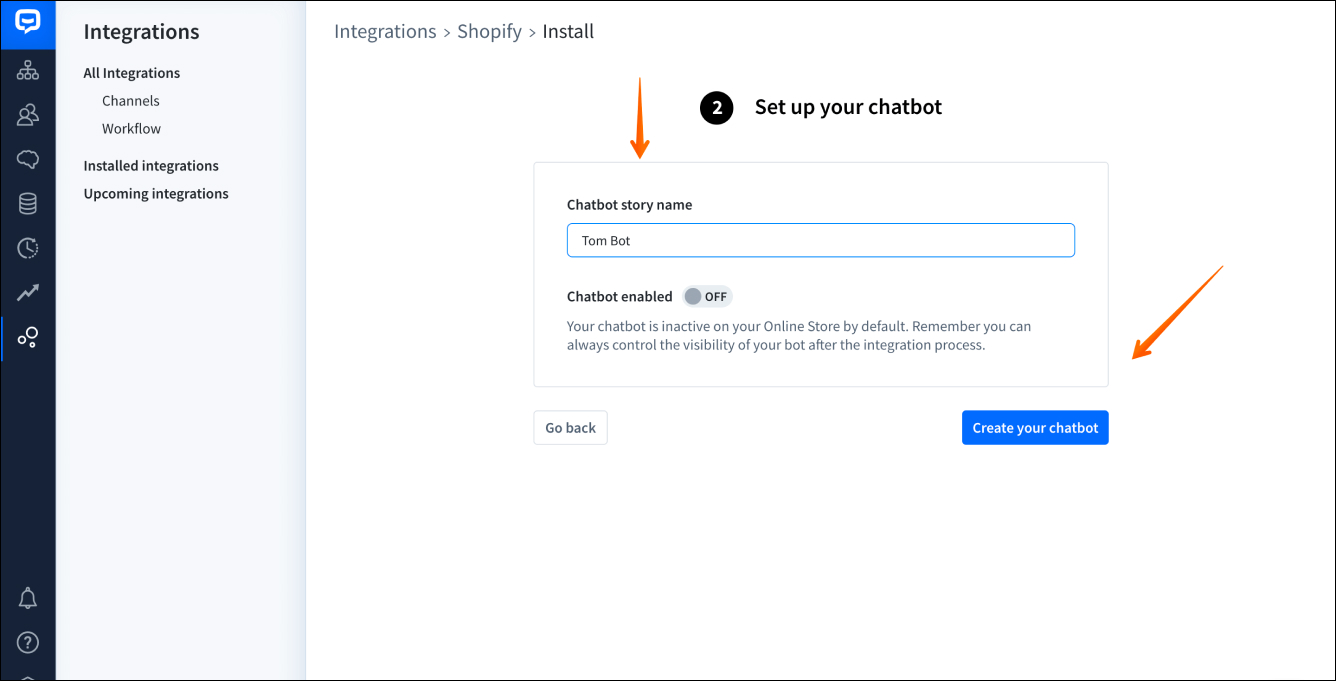Go to Integrations via breadcrumb

tap(385, 32)
